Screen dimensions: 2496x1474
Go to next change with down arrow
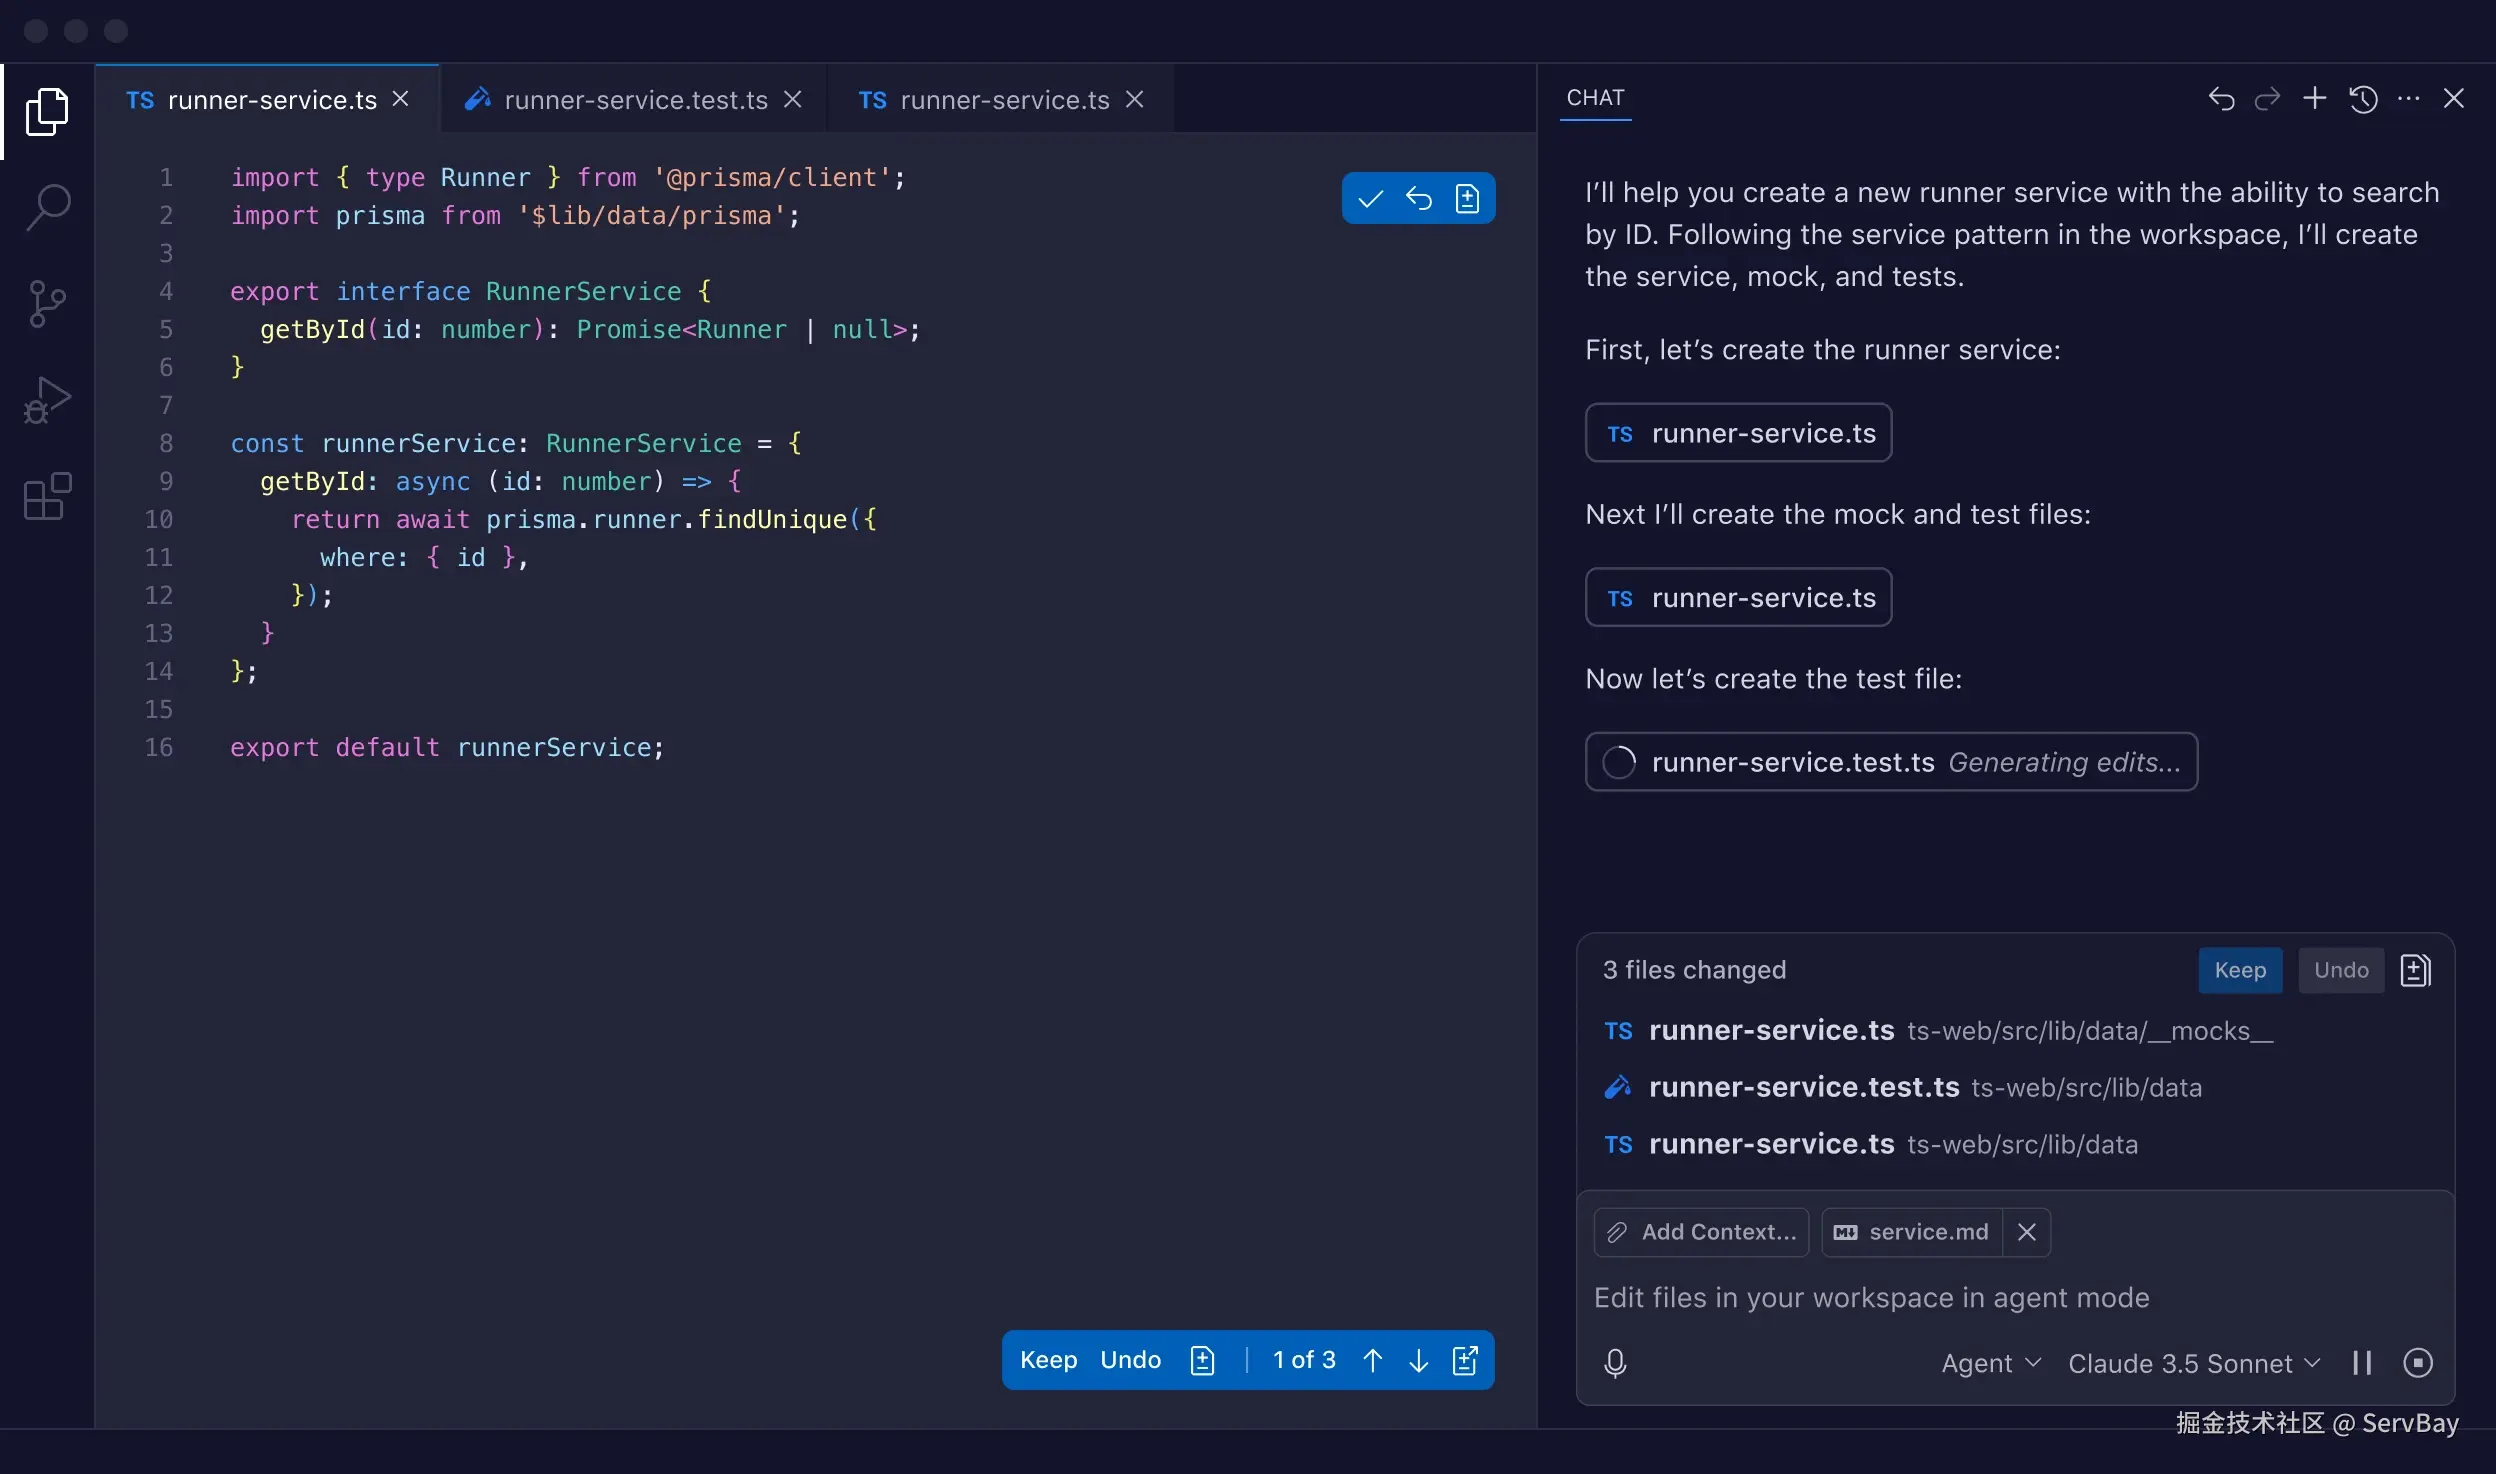(1418, 1360)
